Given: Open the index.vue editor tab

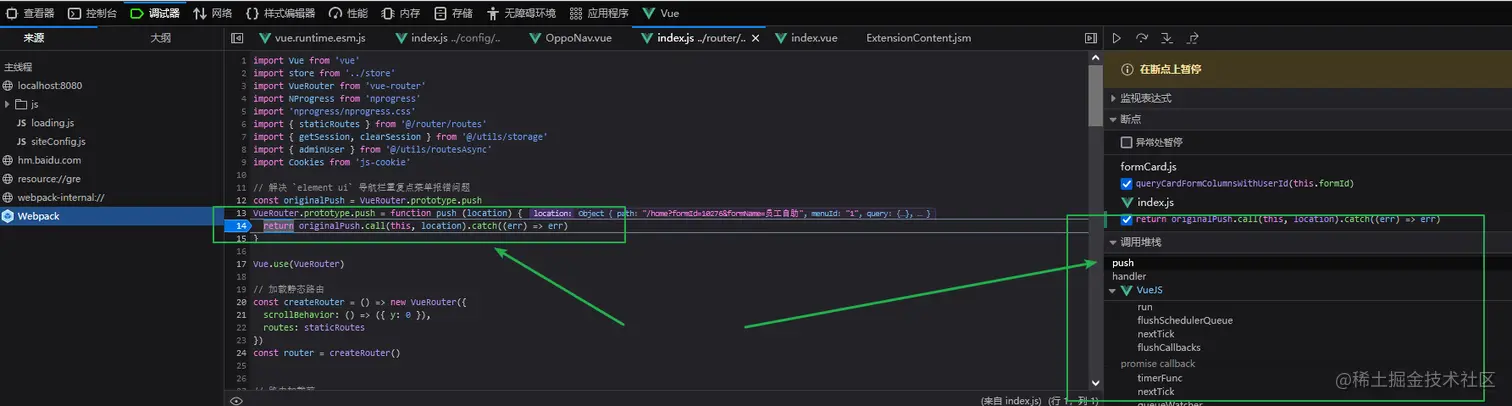Looking at the screenshot, I should [x=805, y=38].
